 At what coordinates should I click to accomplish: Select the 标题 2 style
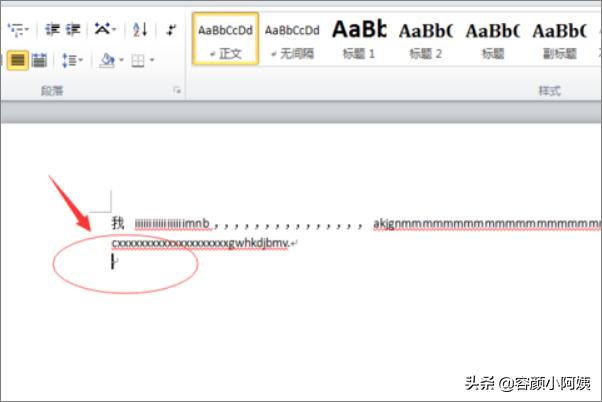425,39
